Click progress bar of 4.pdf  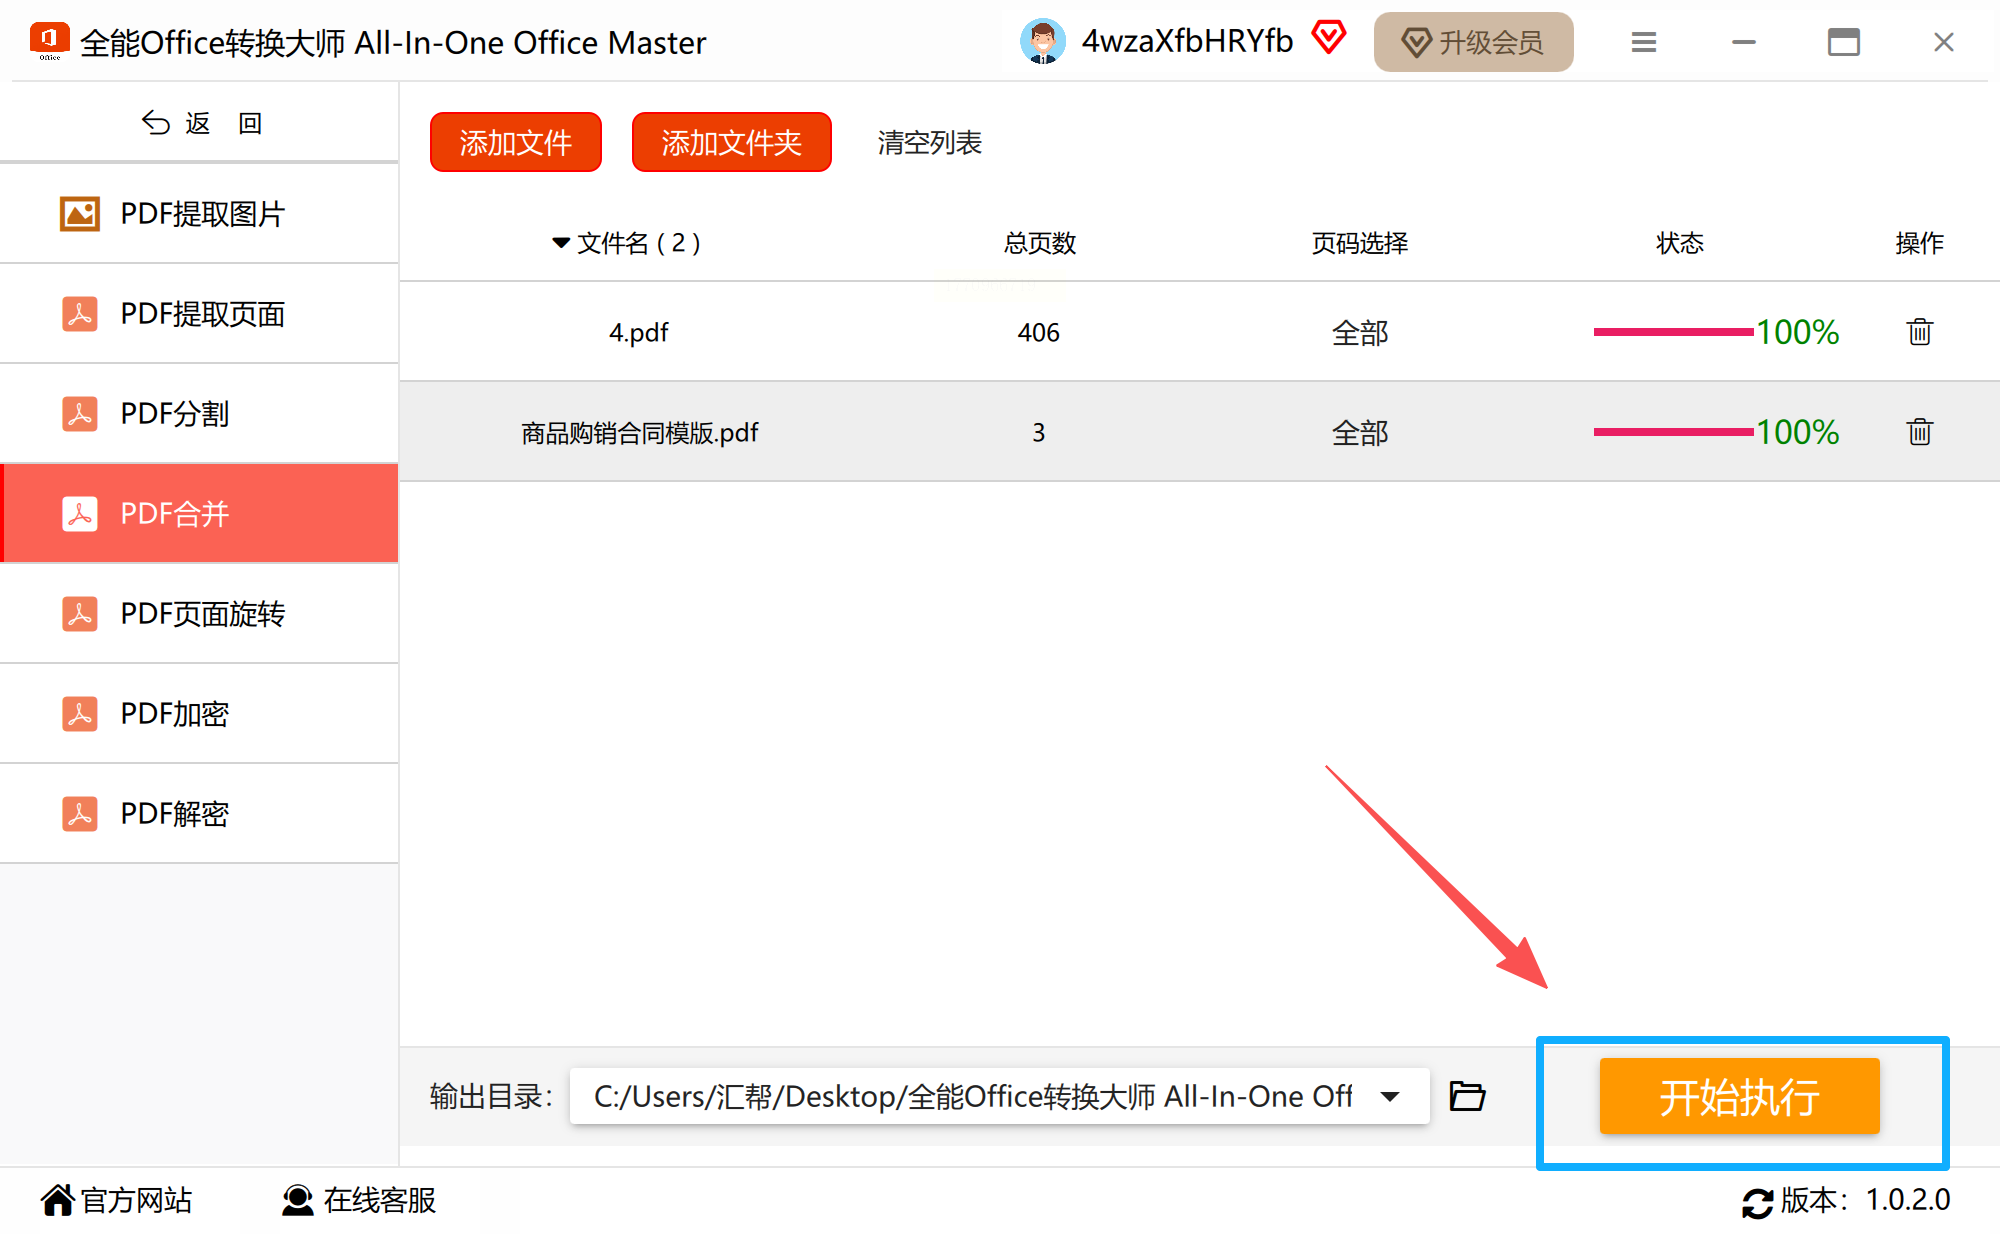[x=1672, y=332]
